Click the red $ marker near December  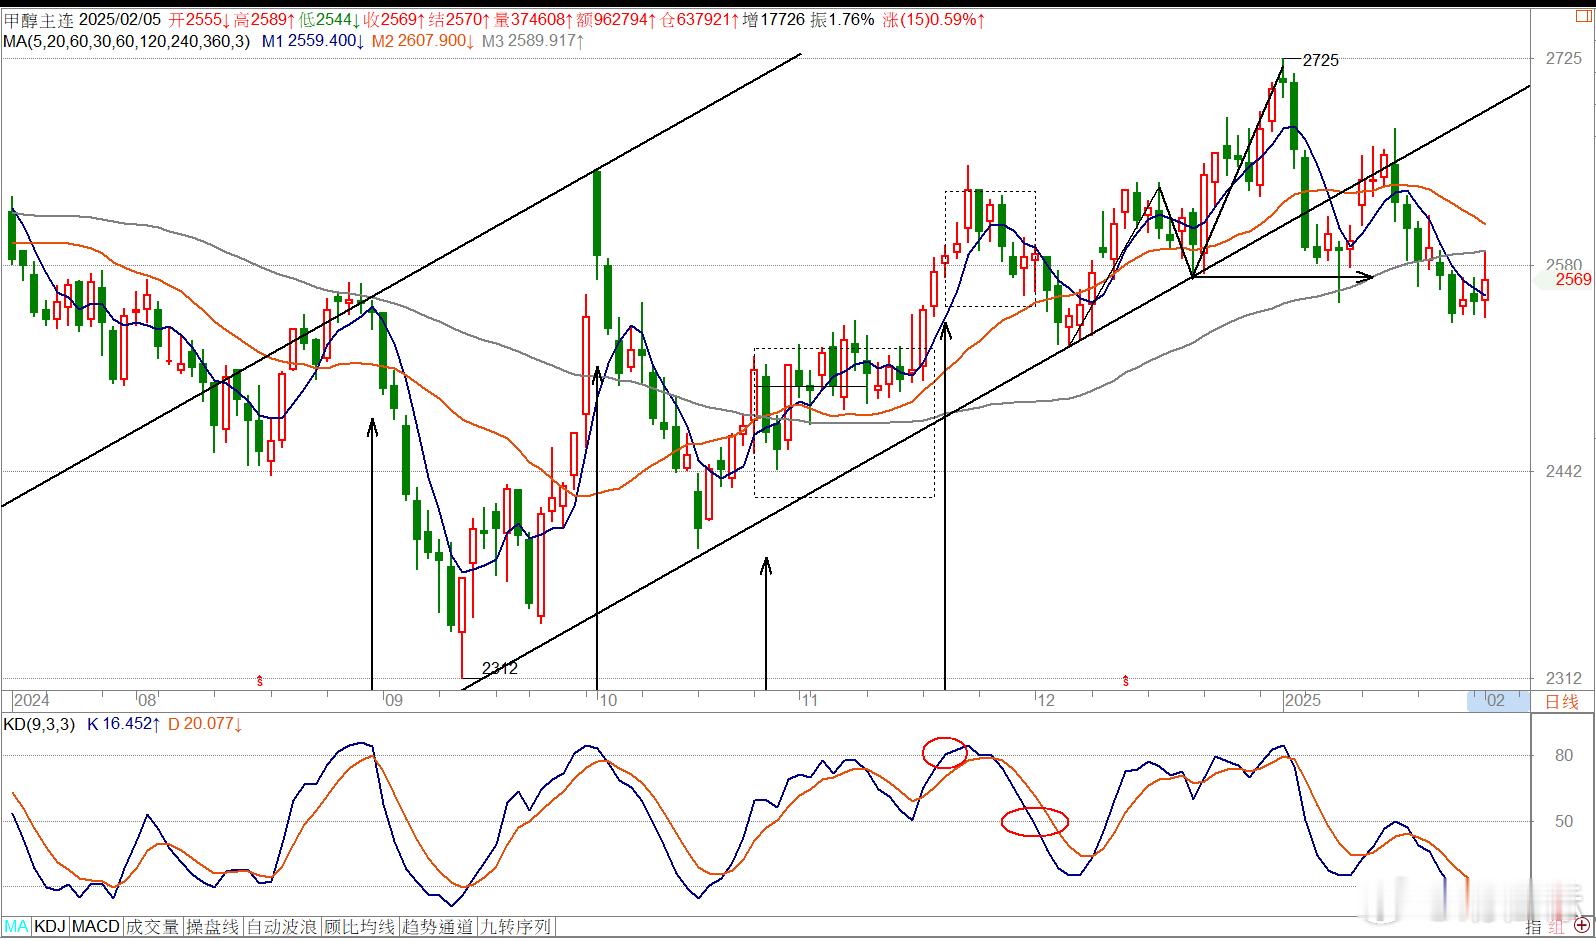[x=1126, y=681]
